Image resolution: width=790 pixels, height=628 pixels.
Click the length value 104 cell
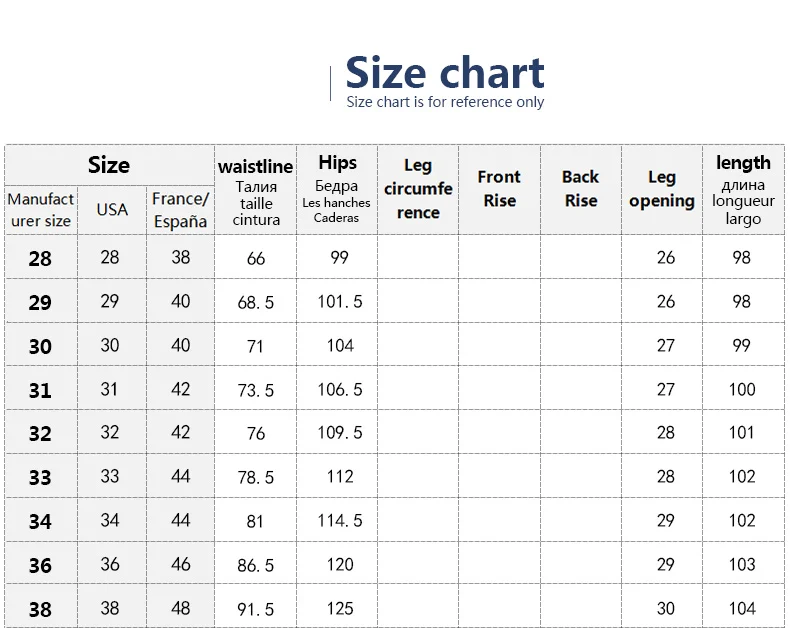coord(742,609)
